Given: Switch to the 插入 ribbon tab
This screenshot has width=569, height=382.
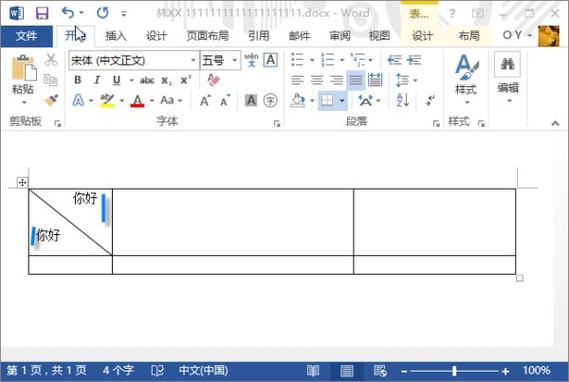Looking at the screenshot, I should point(116,36).
